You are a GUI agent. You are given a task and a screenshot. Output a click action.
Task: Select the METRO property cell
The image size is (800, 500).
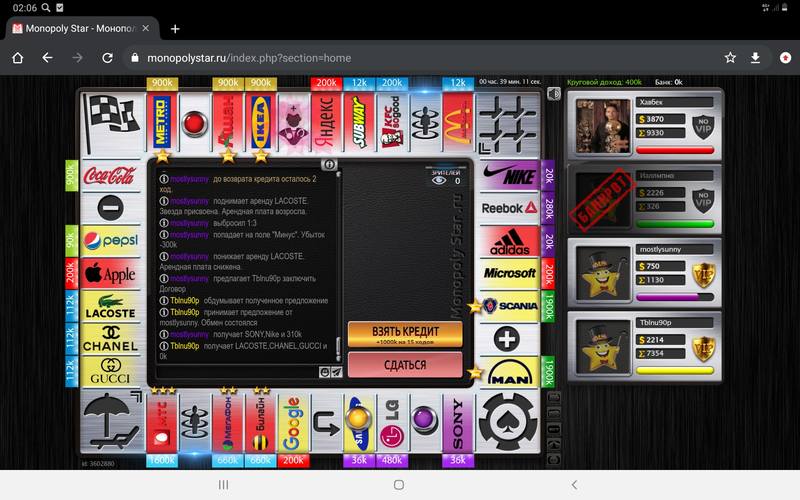(162, 122)
